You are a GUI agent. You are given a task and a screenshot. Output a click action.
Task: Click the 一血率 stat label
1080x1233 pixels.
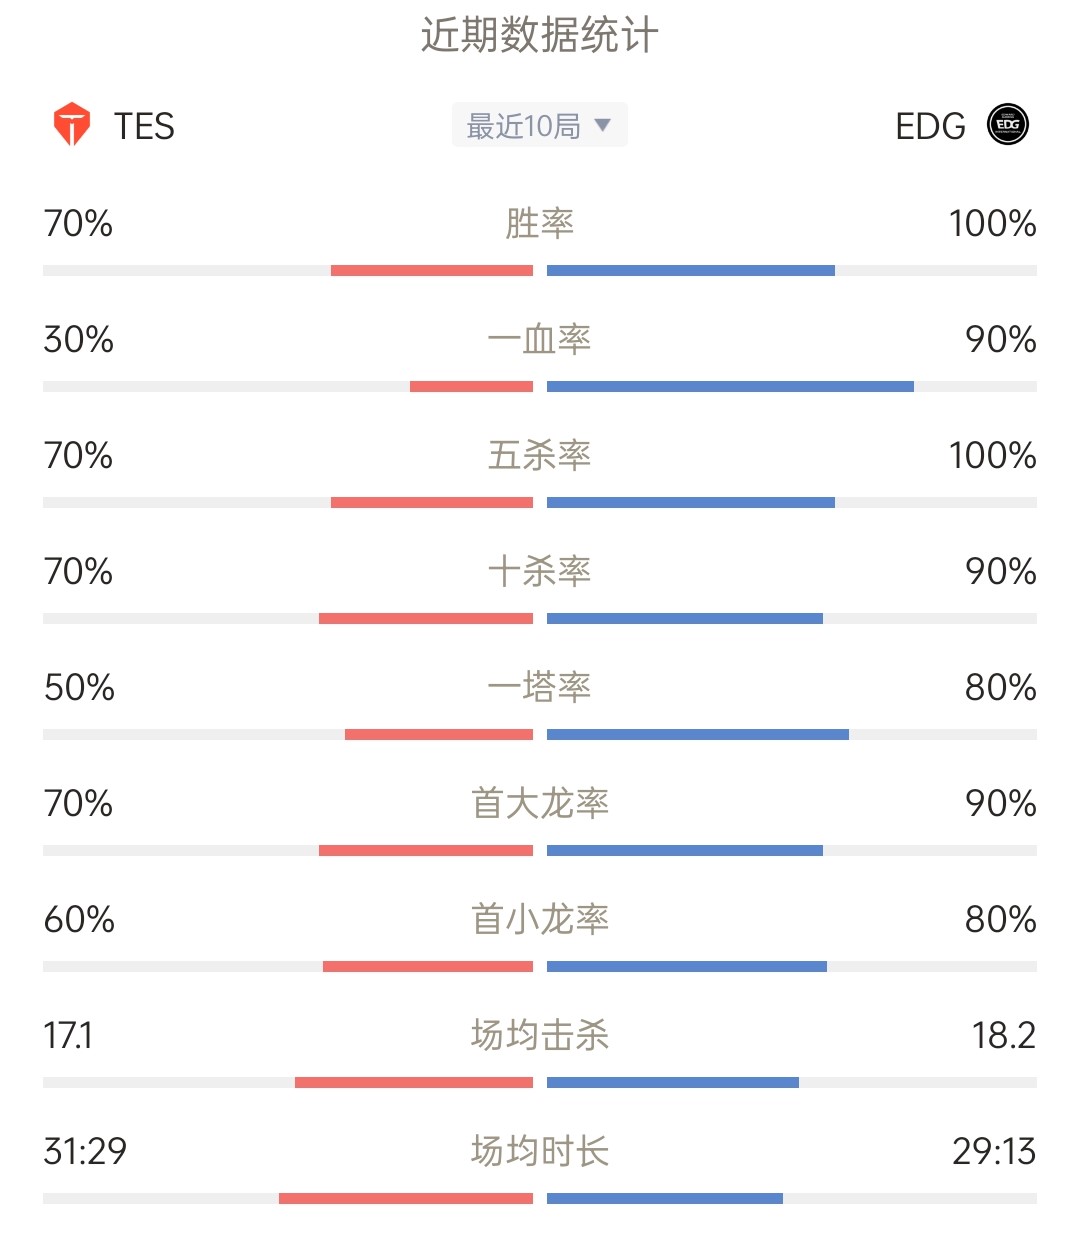(540, 339)
